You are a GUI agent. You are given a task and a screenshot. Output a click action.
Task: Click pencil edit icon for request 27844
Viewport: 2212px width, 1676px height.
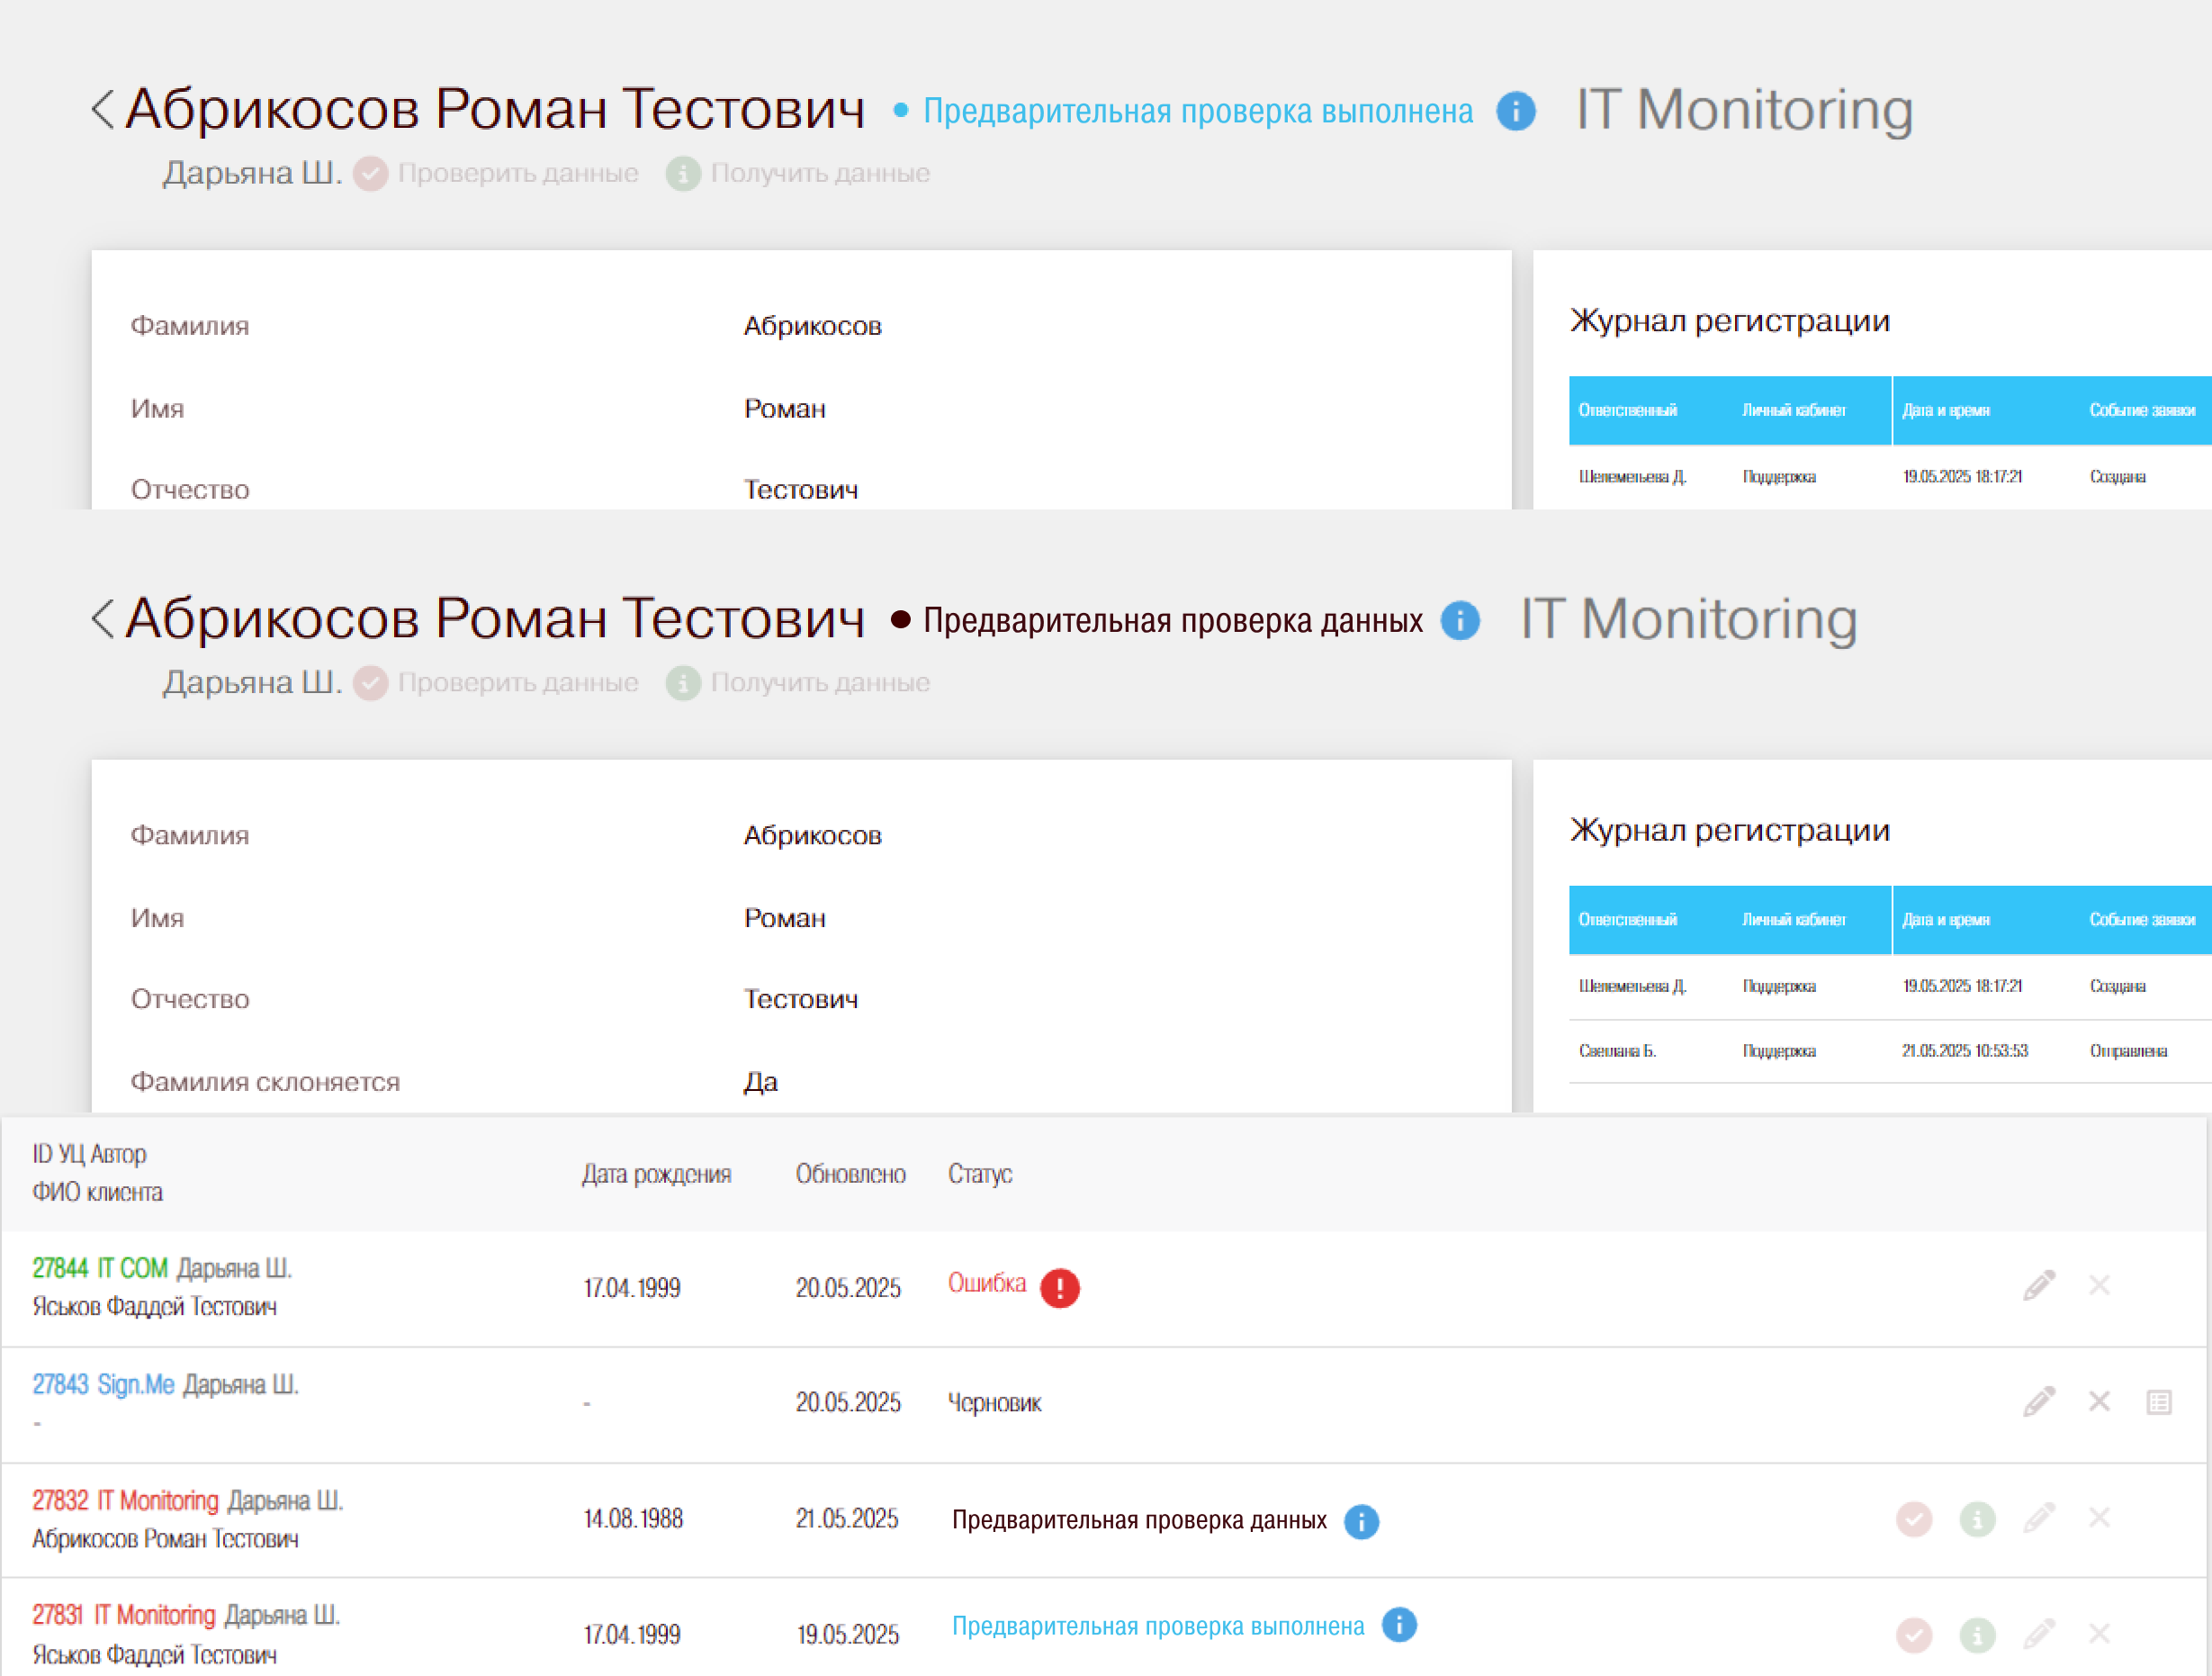(2038, 1285)
